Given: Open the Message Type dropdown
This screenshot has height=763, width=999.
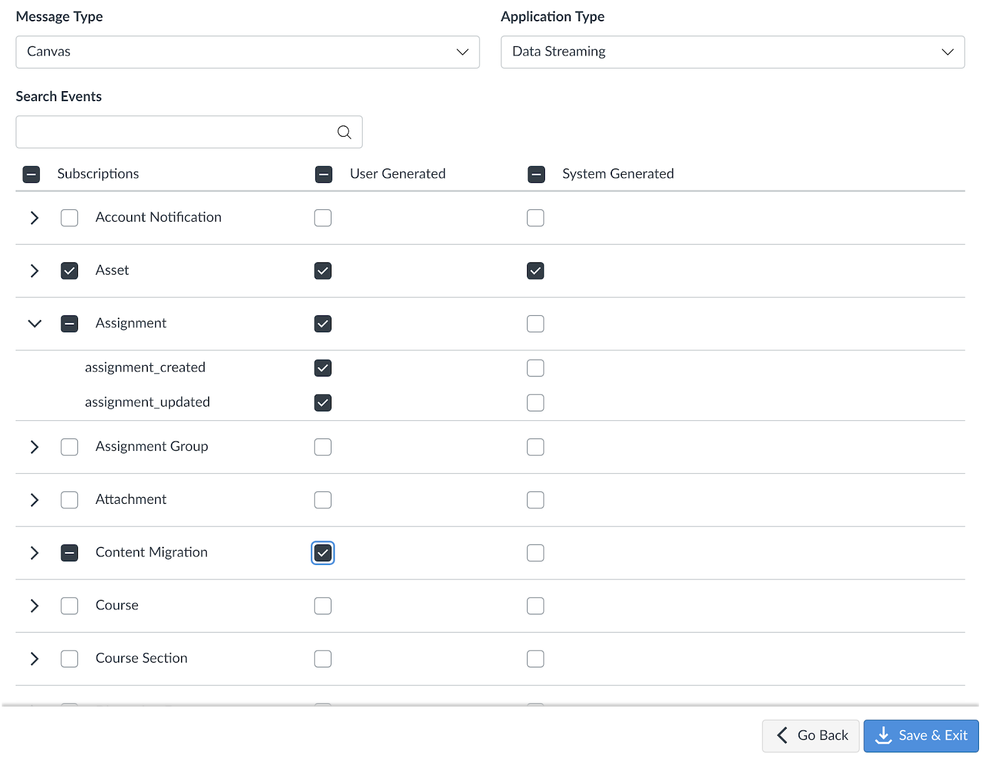Looking at the screenshot, I should click(247, 51).
